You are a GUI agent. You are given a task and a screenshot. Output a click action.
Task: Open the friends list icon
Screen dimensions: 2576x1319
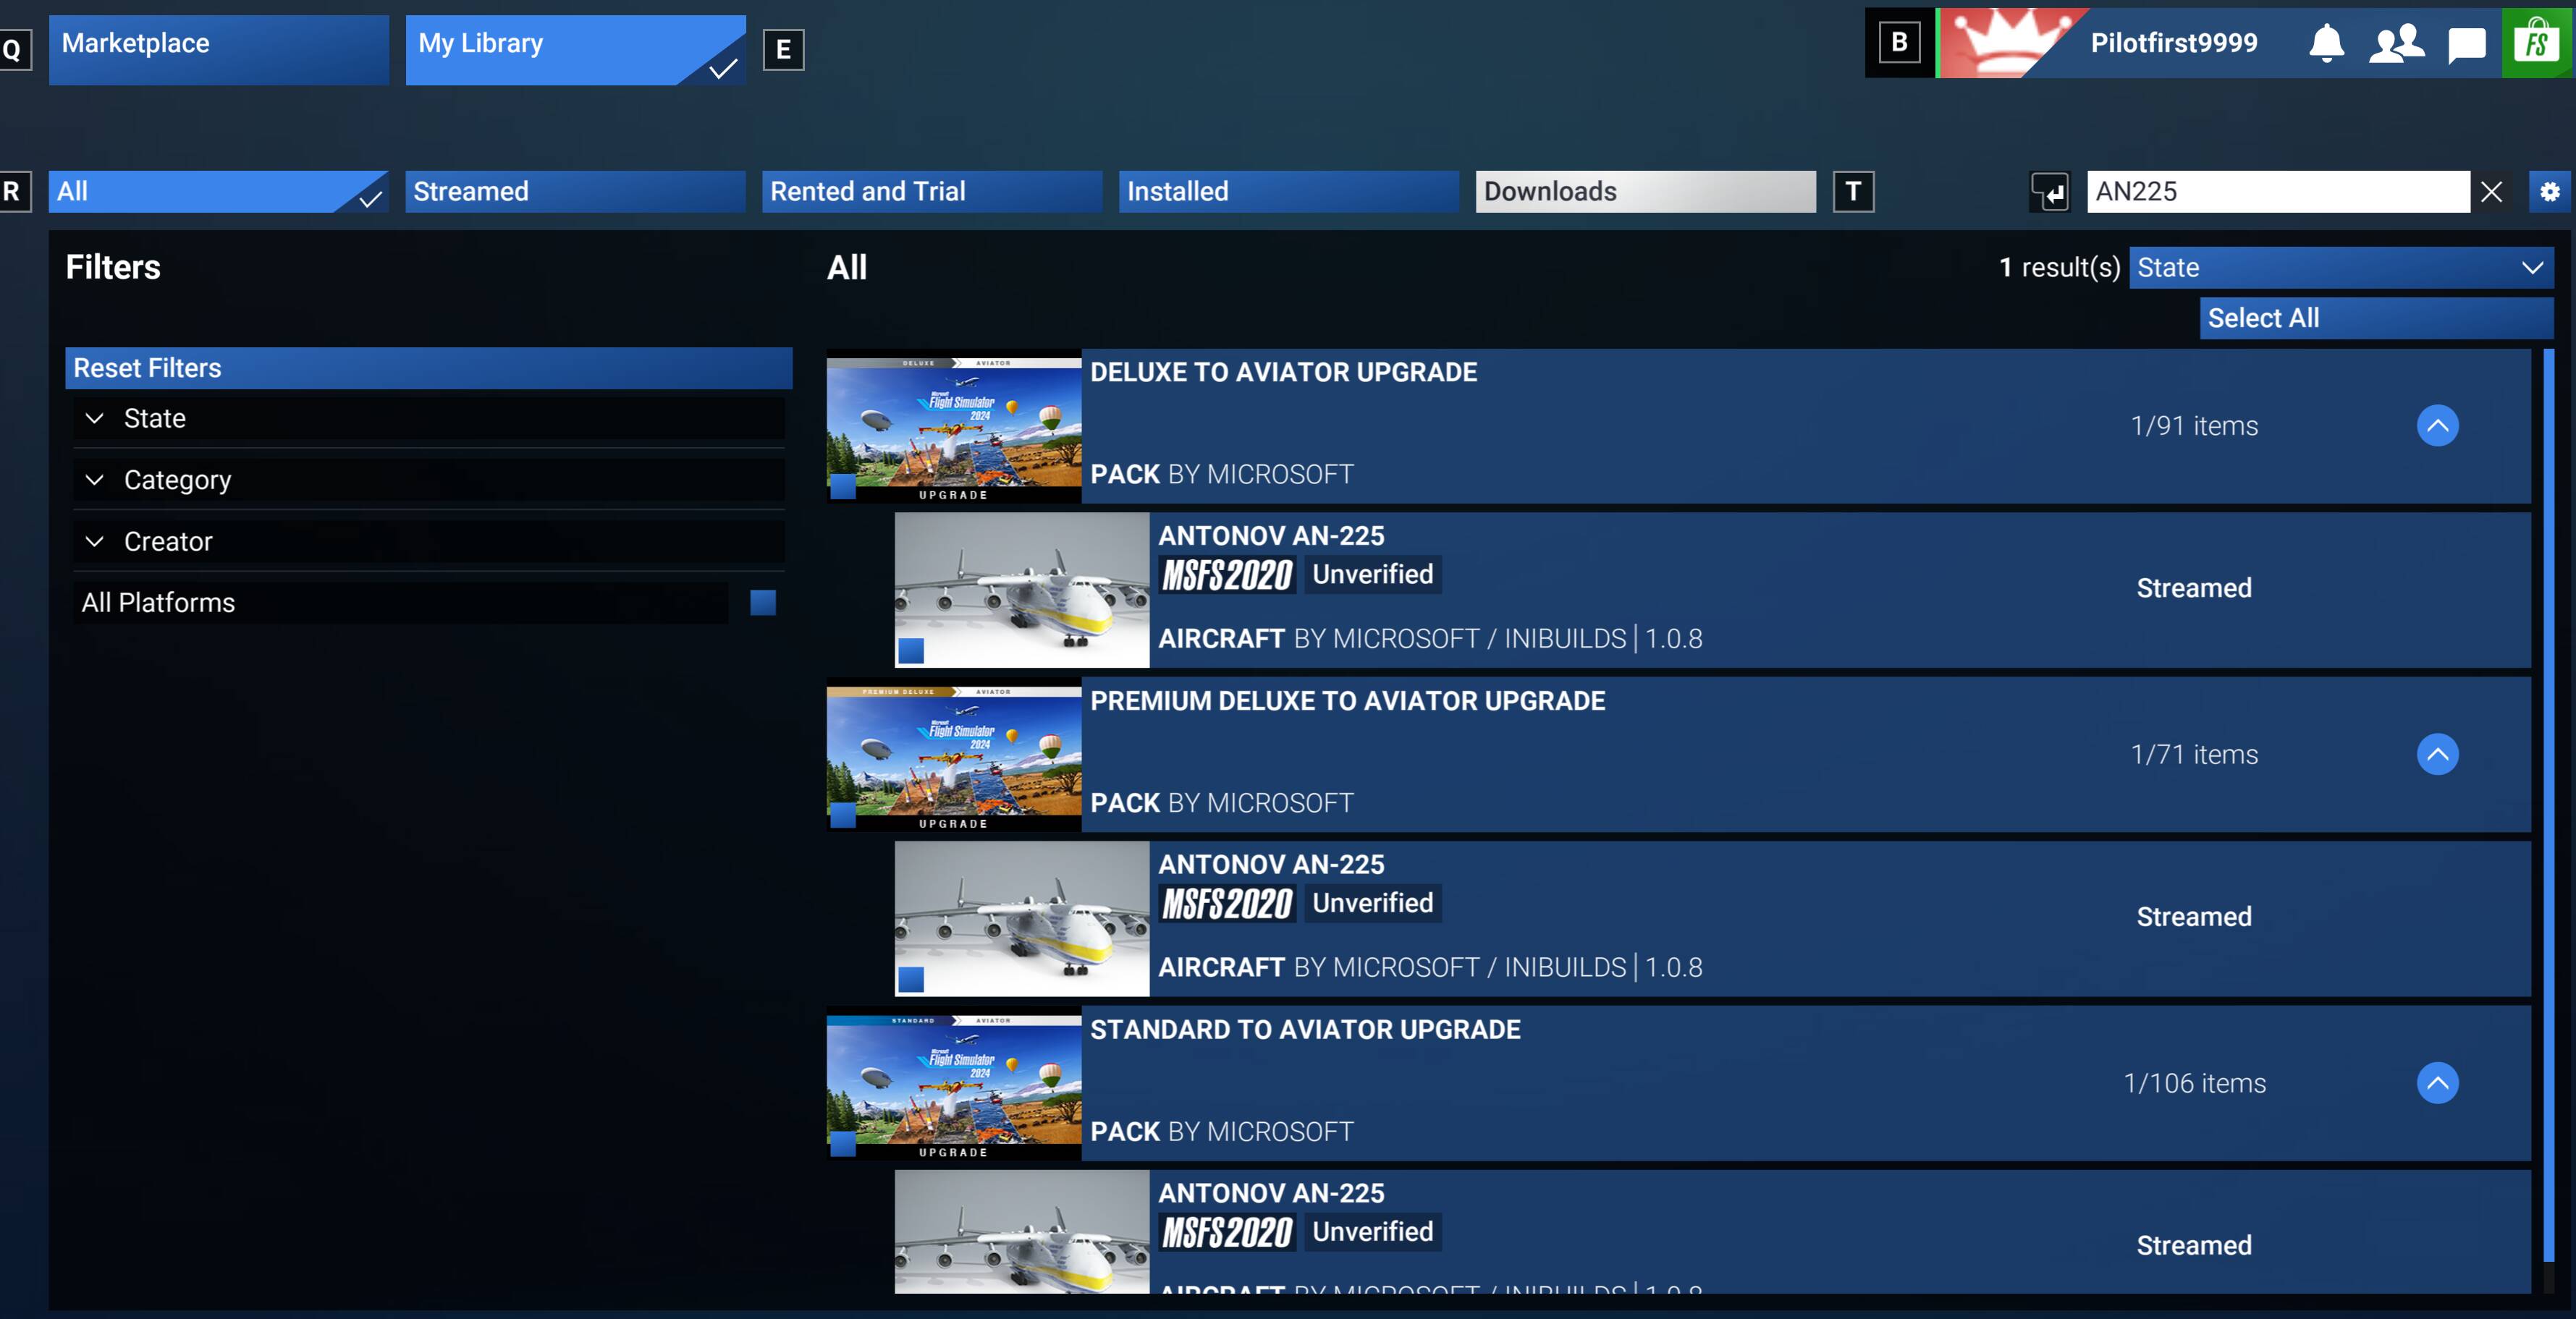click(x=2396, y=43)
